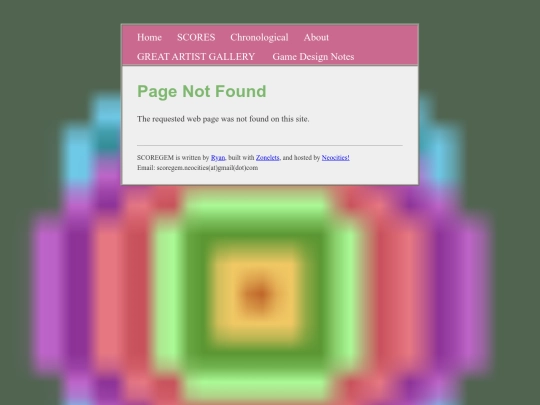Viewport: 540px width, 405px height.
Task: Visit the Neocities! hosting link
Action: coord(335,157)
